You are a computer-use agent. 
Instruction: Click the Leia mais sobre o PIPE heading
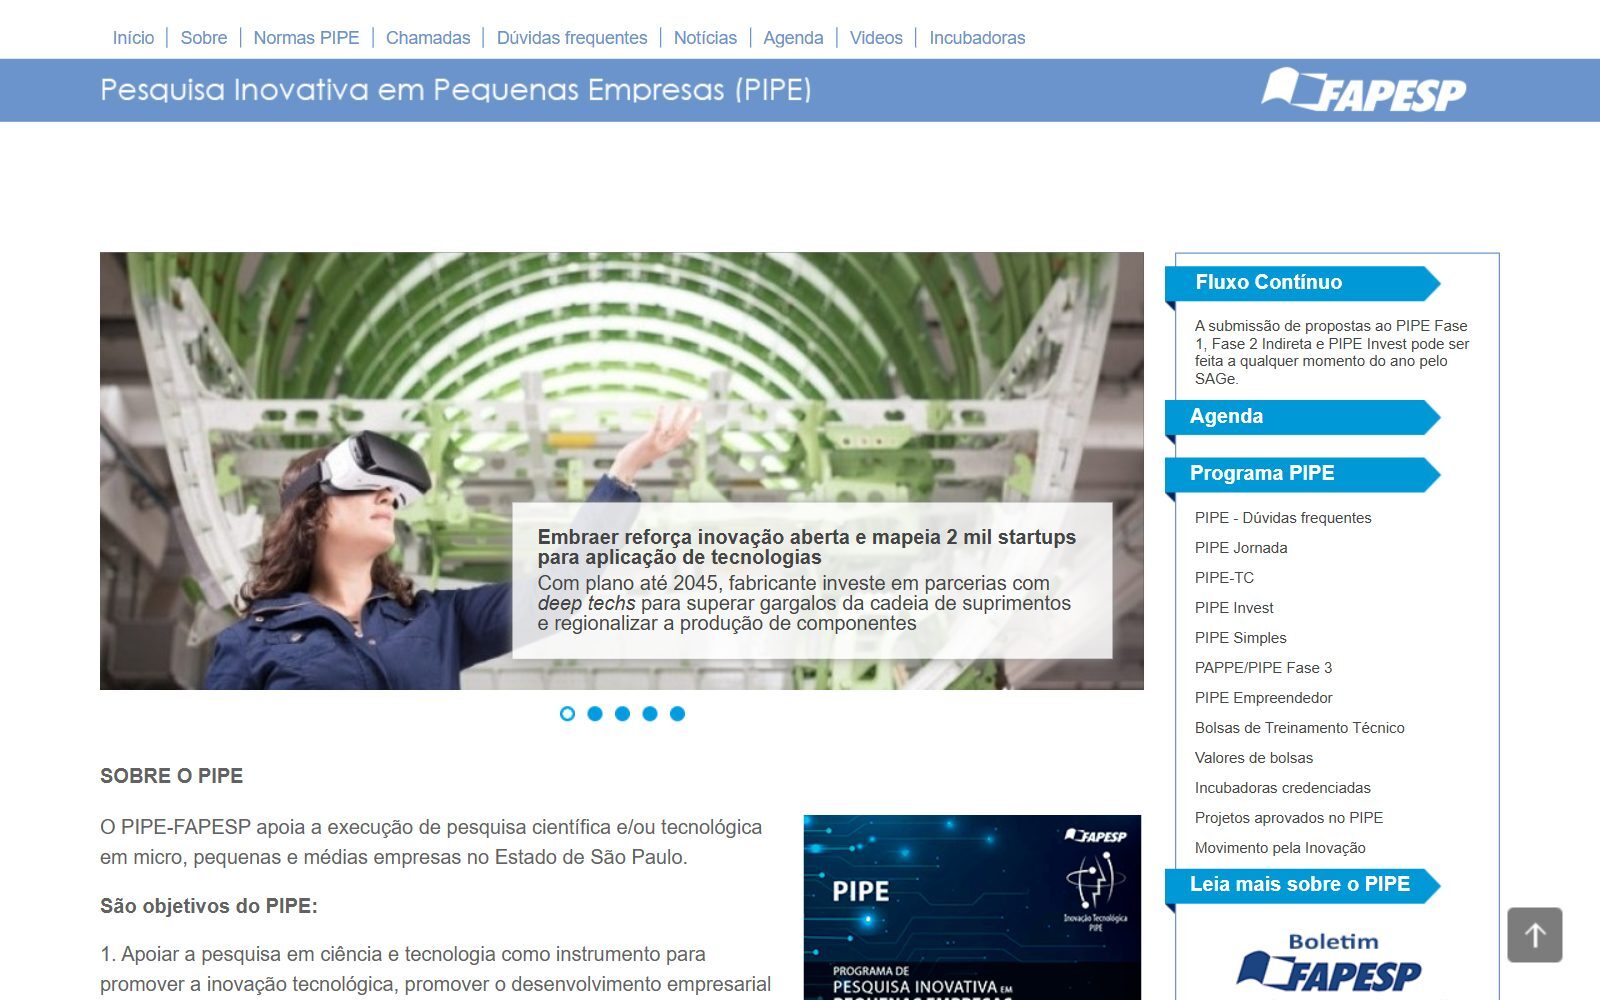point(1300,884)
